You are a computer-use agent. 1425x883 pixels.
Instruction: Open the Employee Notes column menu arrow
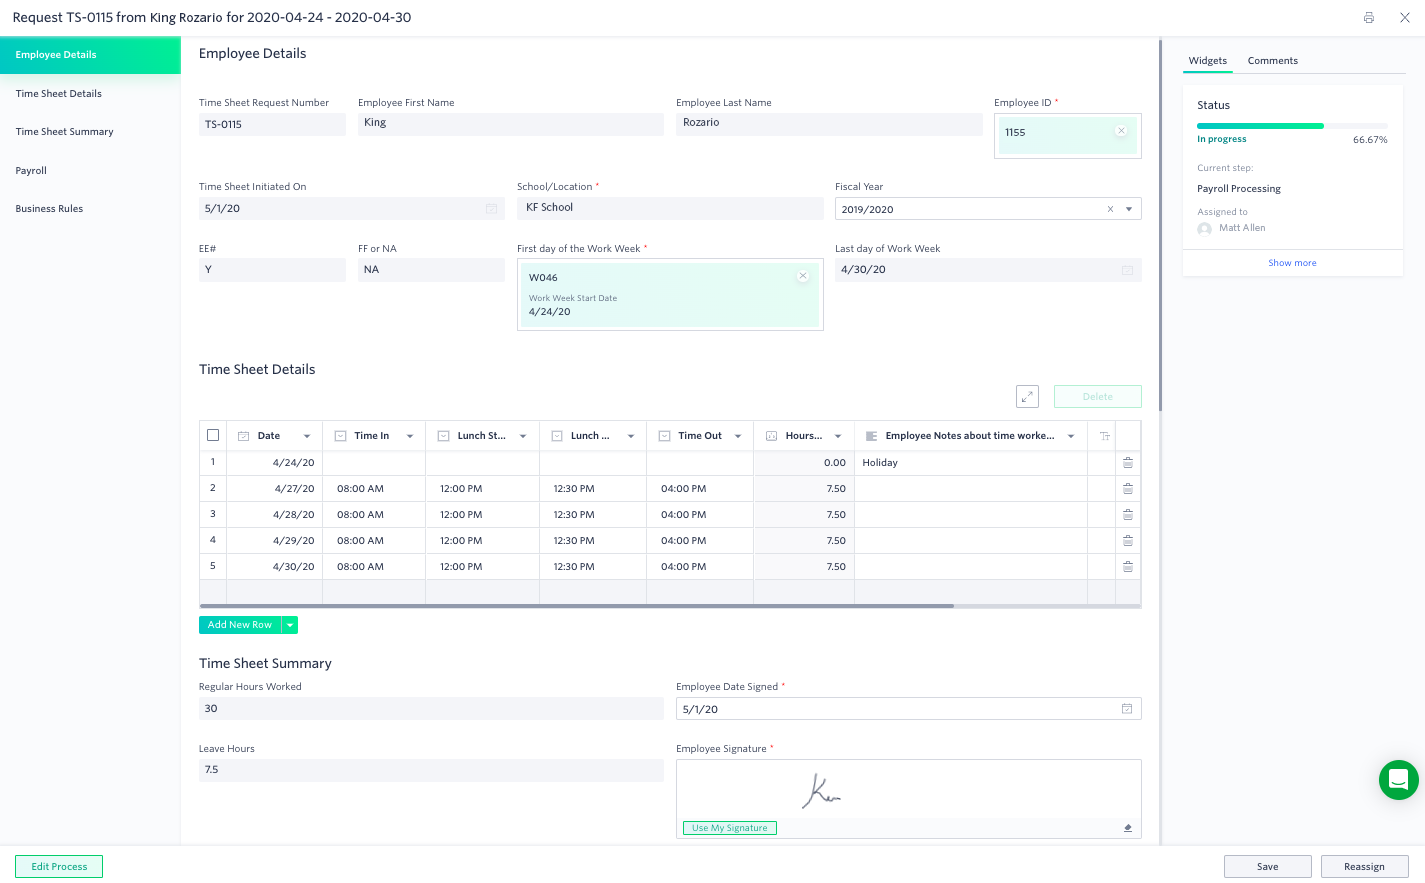pos(1071,436)
